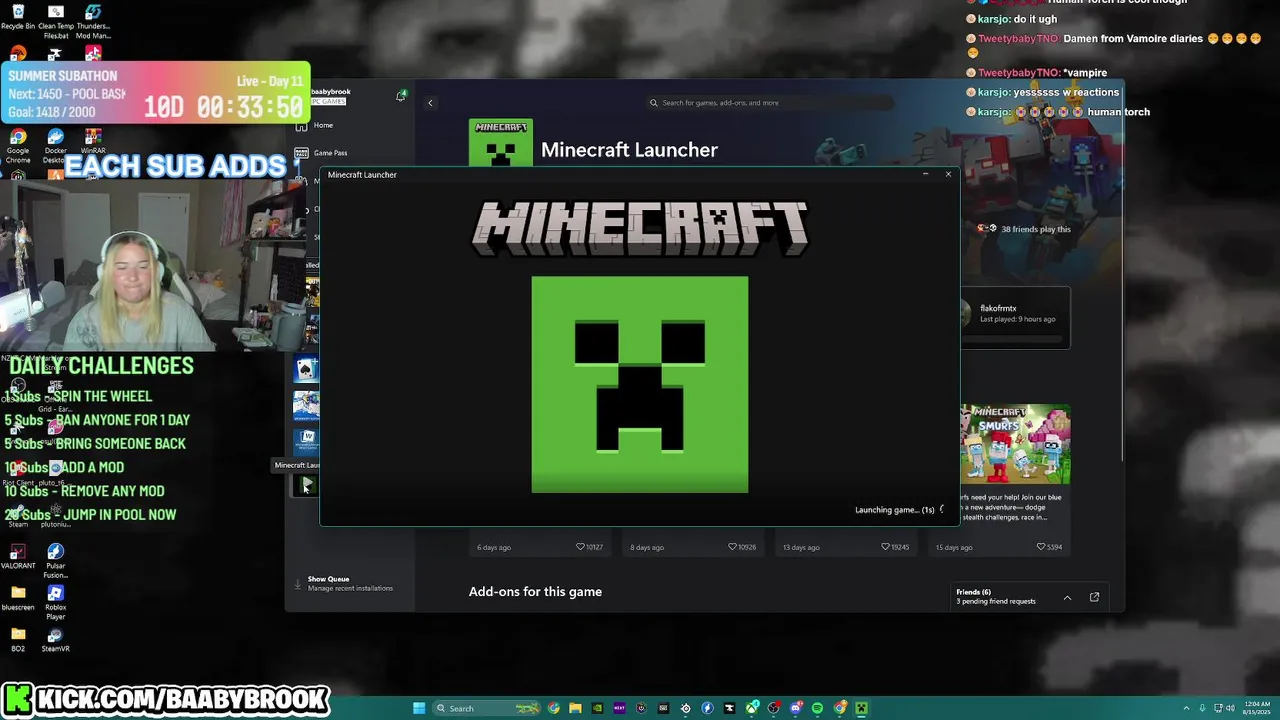Open Clean Temp Files.bat desktop shortcut

[x=56, y=22]
